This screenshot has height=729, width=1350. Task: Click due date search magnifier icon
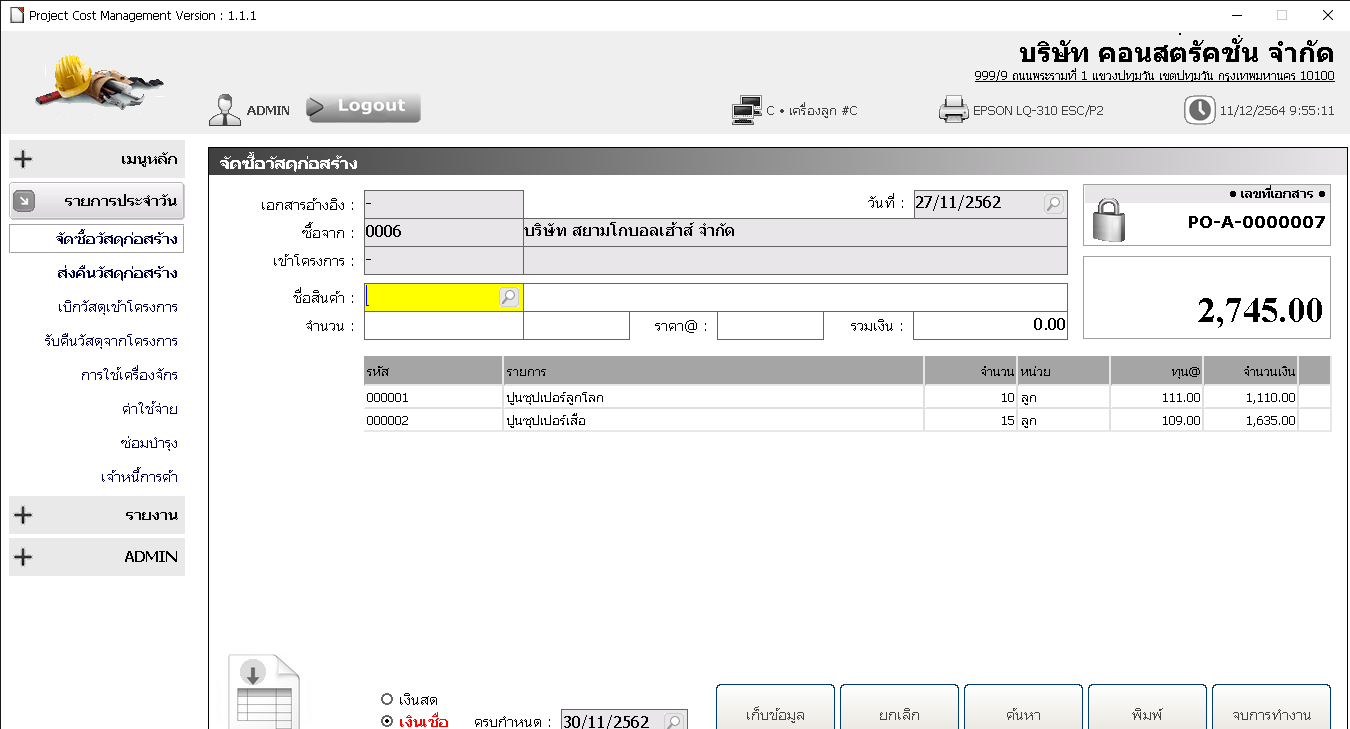click(674, 721)
